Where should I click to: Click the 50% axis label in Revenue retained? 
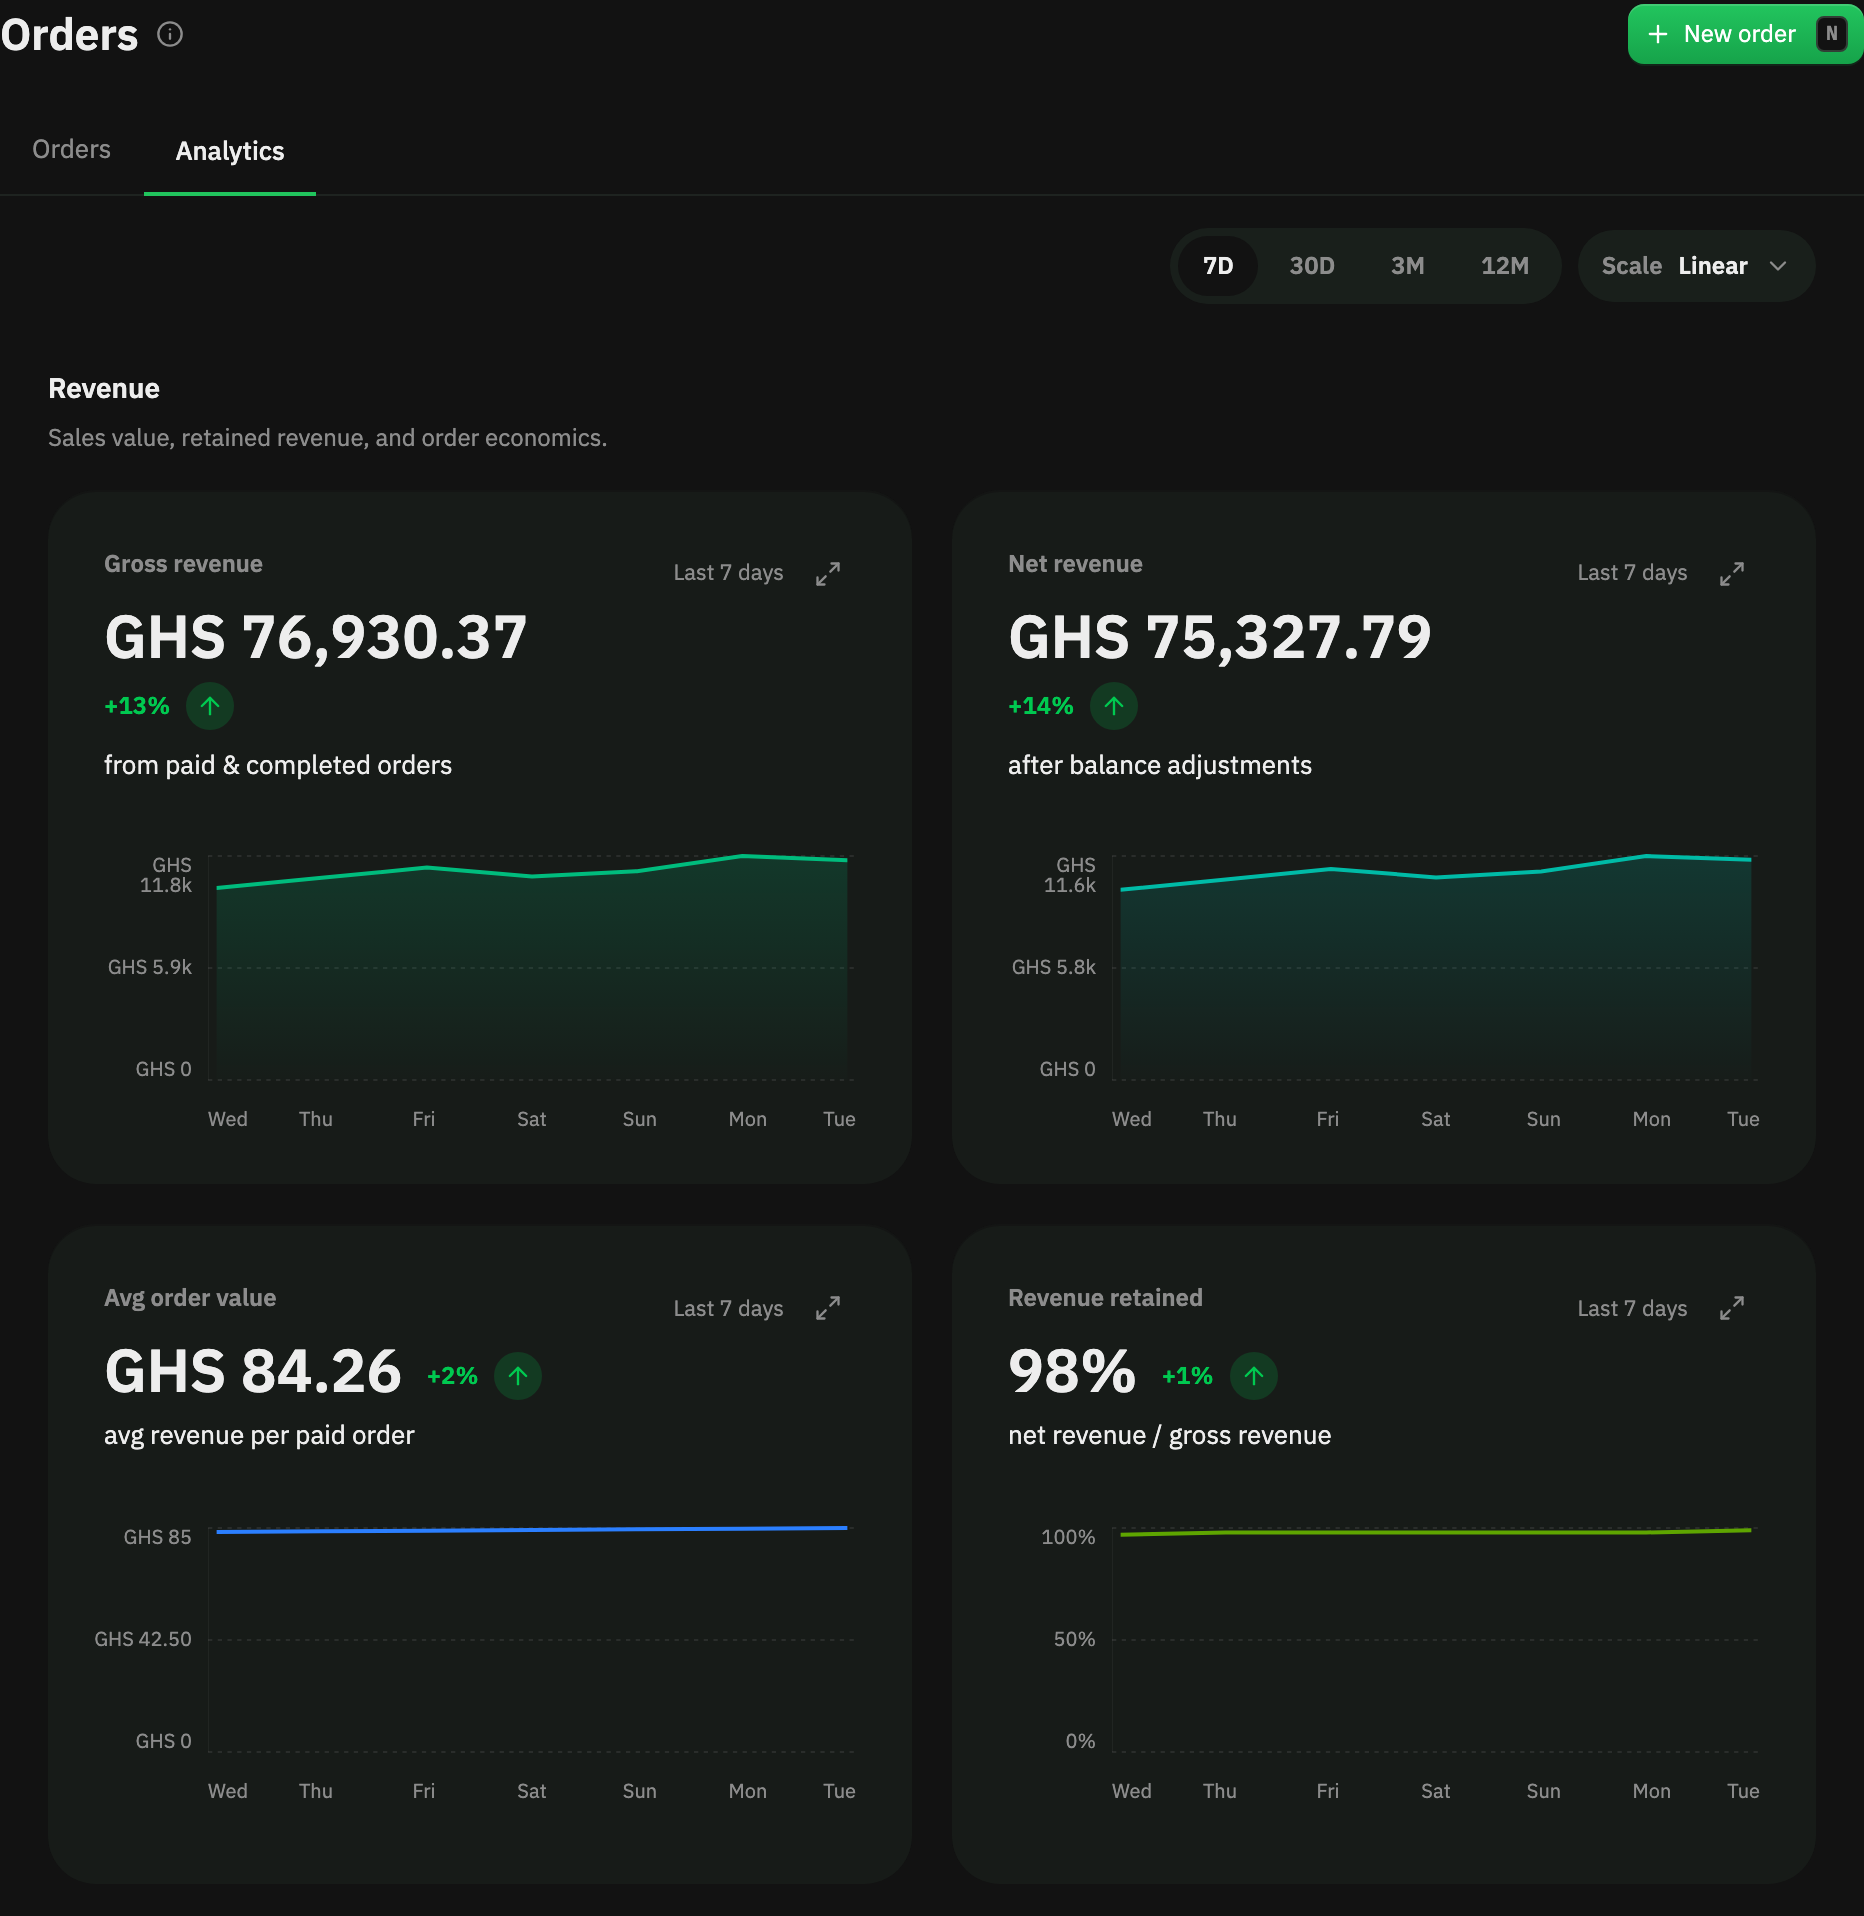pyautogui.click(x=1075, y=1639)
